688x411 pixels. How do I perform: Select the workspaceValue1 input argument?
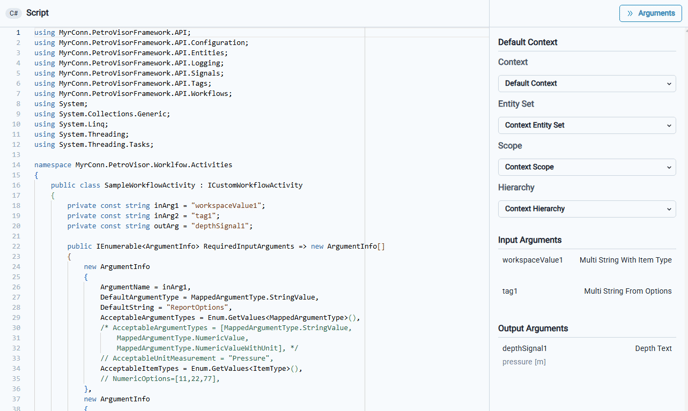point(533,260)
